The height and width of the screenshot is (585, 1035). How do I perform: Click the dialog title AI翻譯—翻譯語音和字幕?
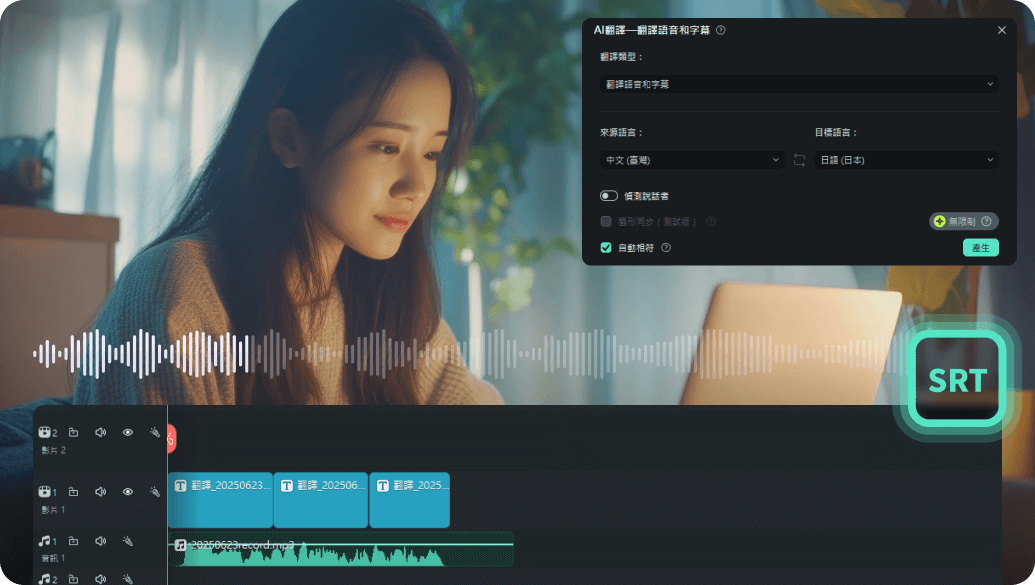click(x=651, y=30)
